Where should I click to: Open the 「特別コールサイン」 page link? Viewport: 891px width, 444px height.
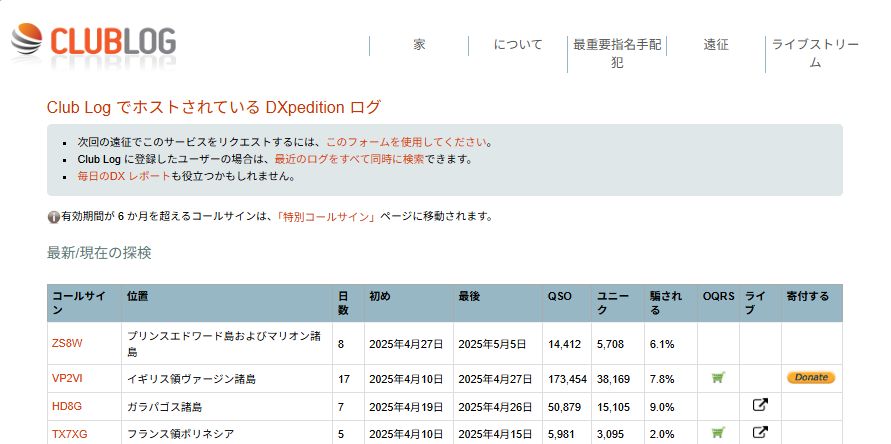click(x=326, y=217)
